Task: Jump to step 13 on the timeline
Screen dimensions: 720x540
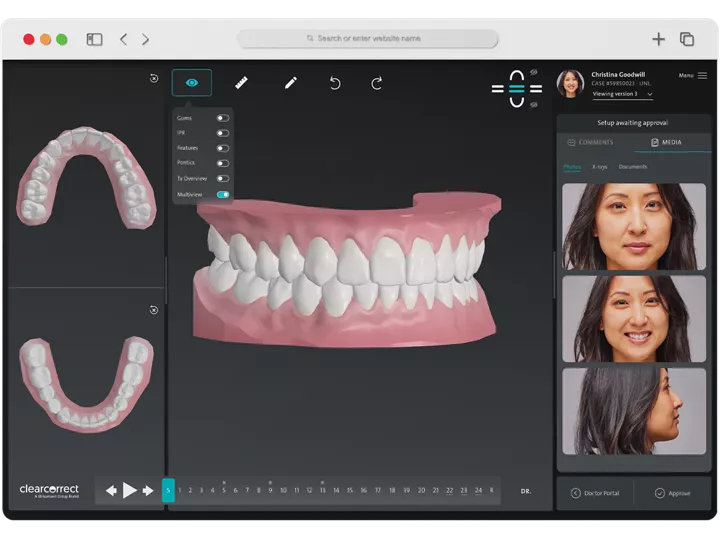Action: (322, 490)
